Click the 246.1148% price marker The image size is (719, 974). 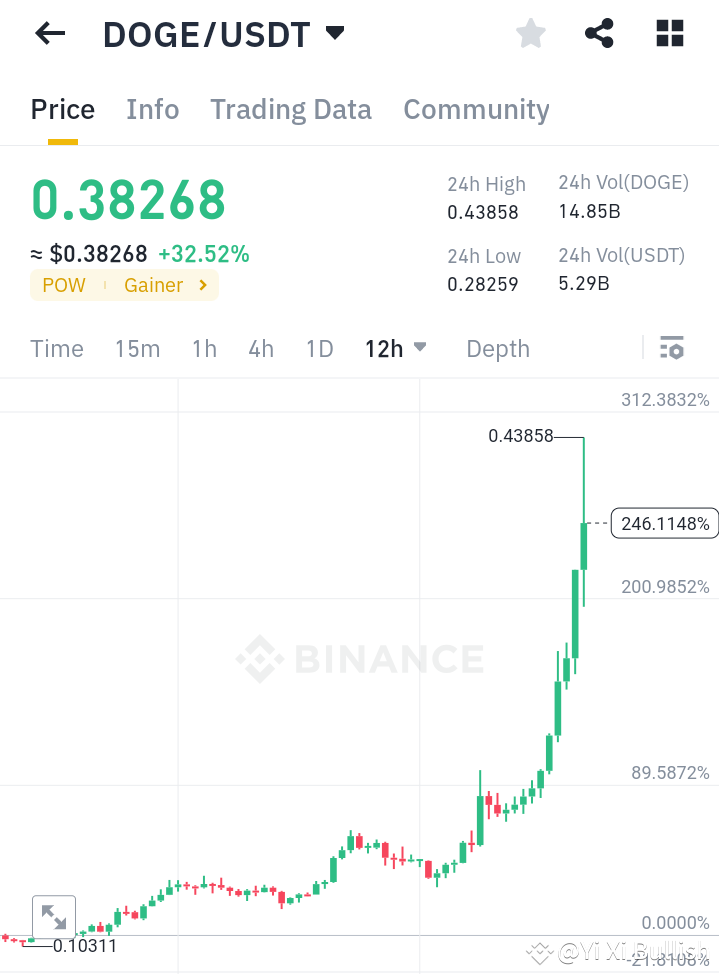click(x=664, y=522)
